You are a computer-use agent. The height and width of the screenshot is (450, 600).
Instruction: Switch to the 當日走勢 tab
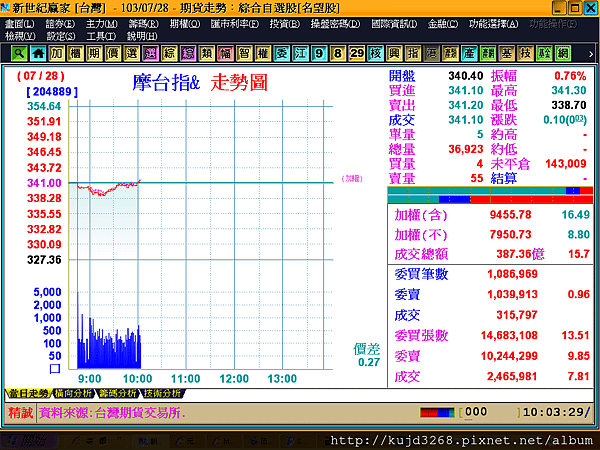pos(28,393)
